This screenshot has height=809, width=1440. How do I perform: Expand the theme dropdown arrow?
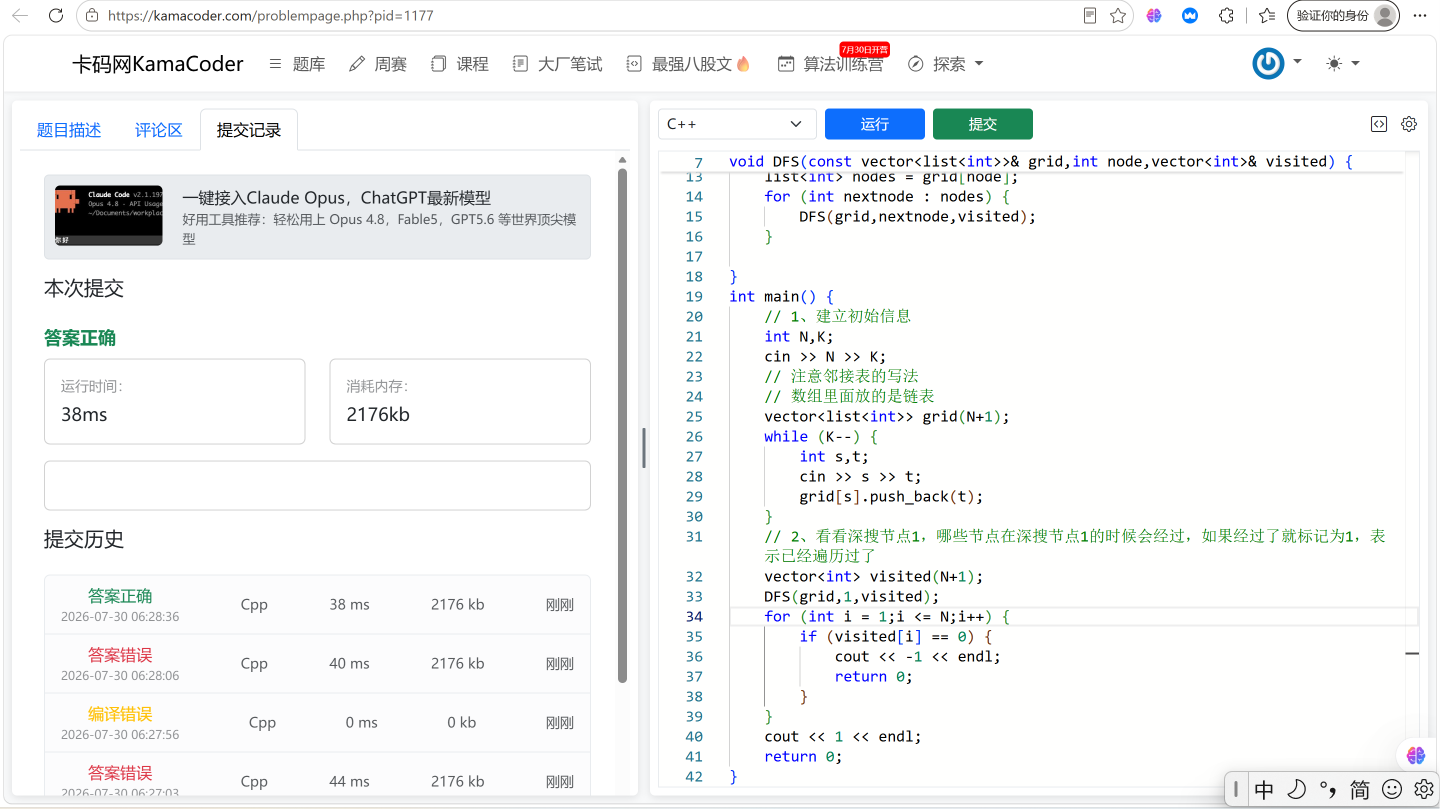(1356, 63)
